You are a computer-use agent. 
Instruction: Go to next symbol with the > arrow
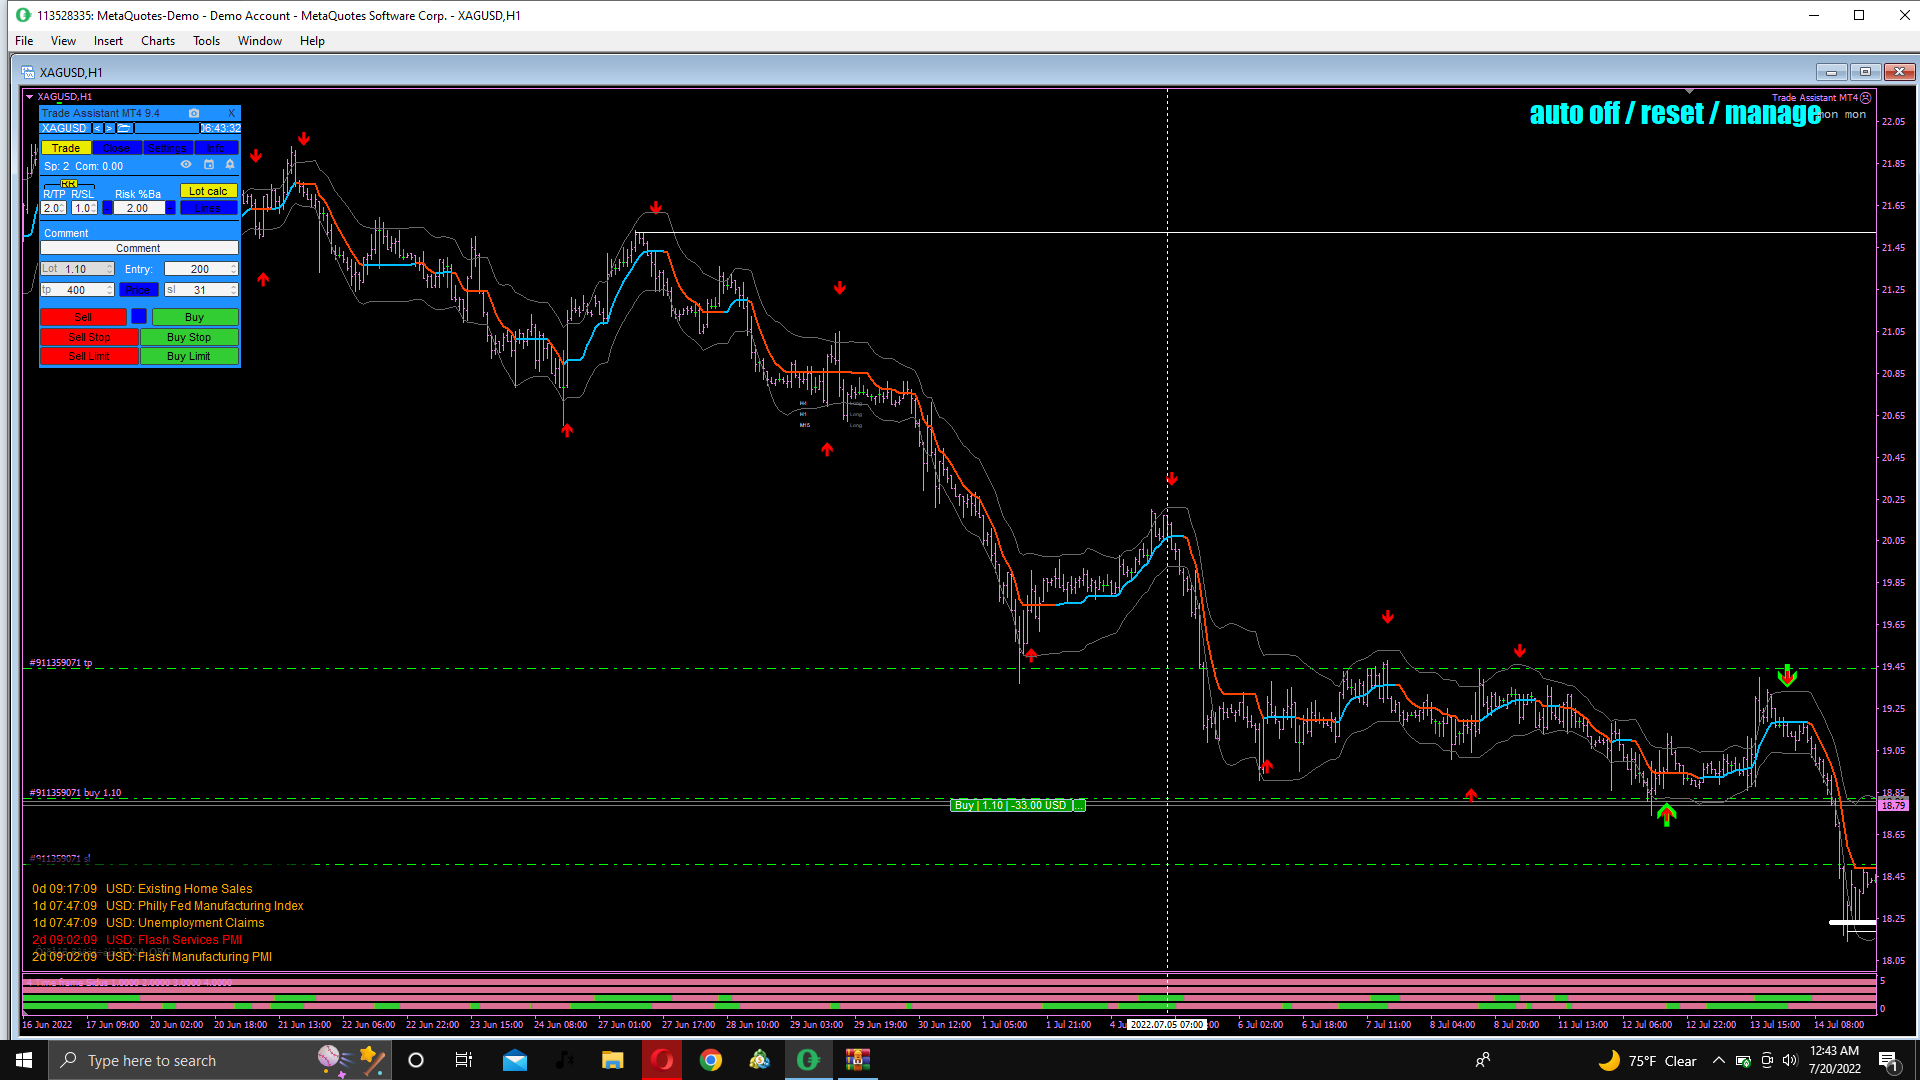pos(109,128)
